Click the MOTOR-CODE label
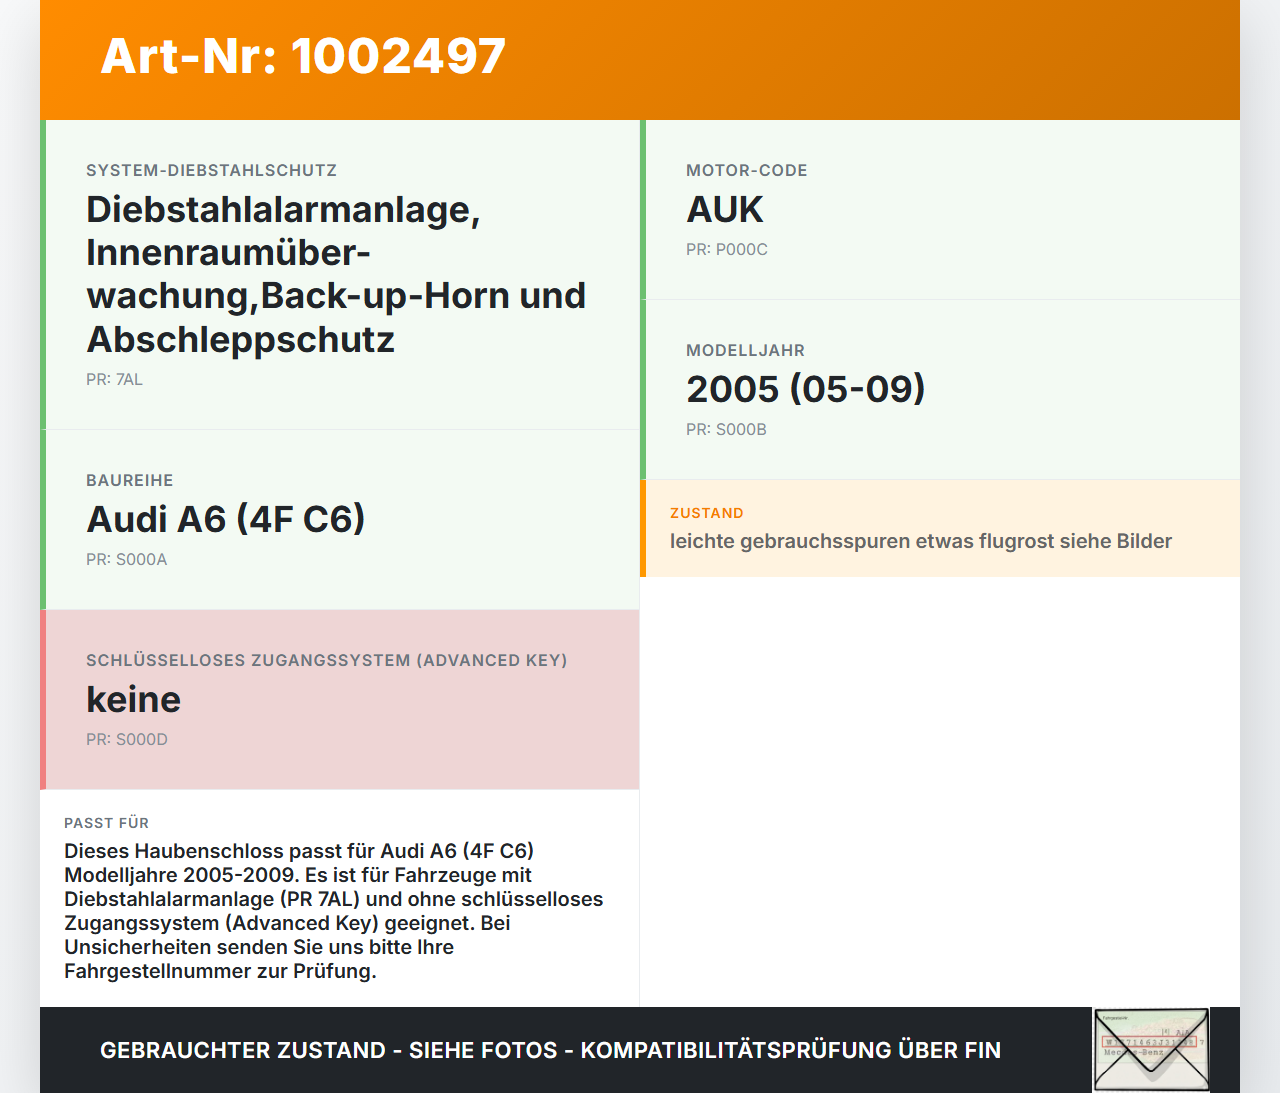This screenshot has height=1094, width=1280. point(747,170)
